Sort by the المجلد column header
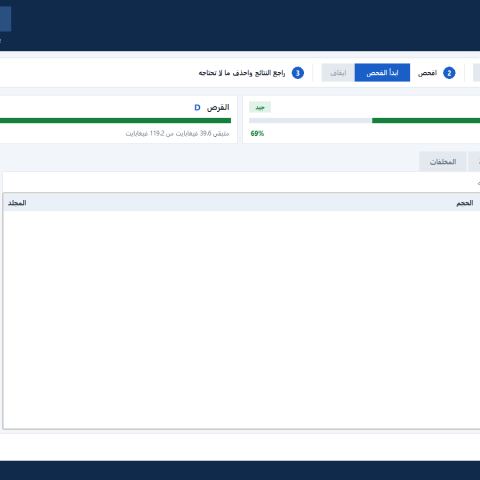This screenshot has height=480, width=480. pos(17,203)
